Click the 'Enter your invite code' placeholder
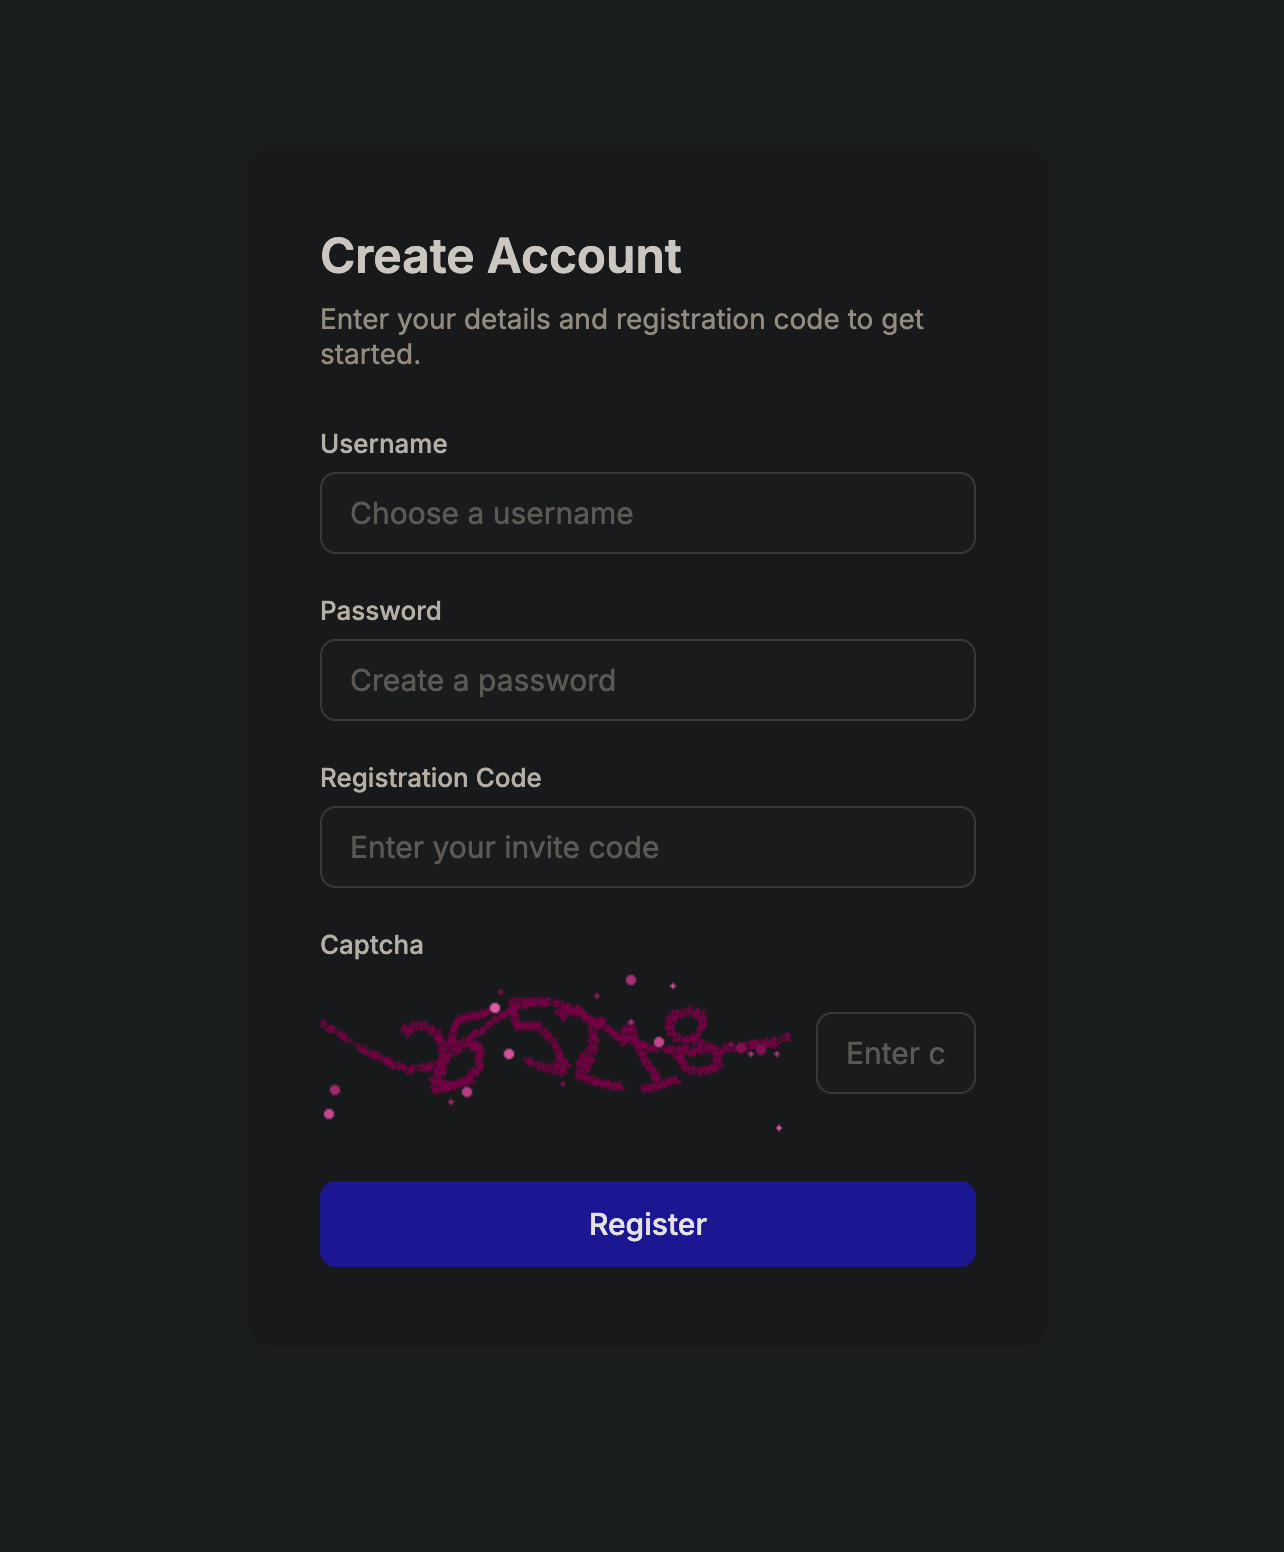Screen dimensions: 1284x1552 pos(504,848)
